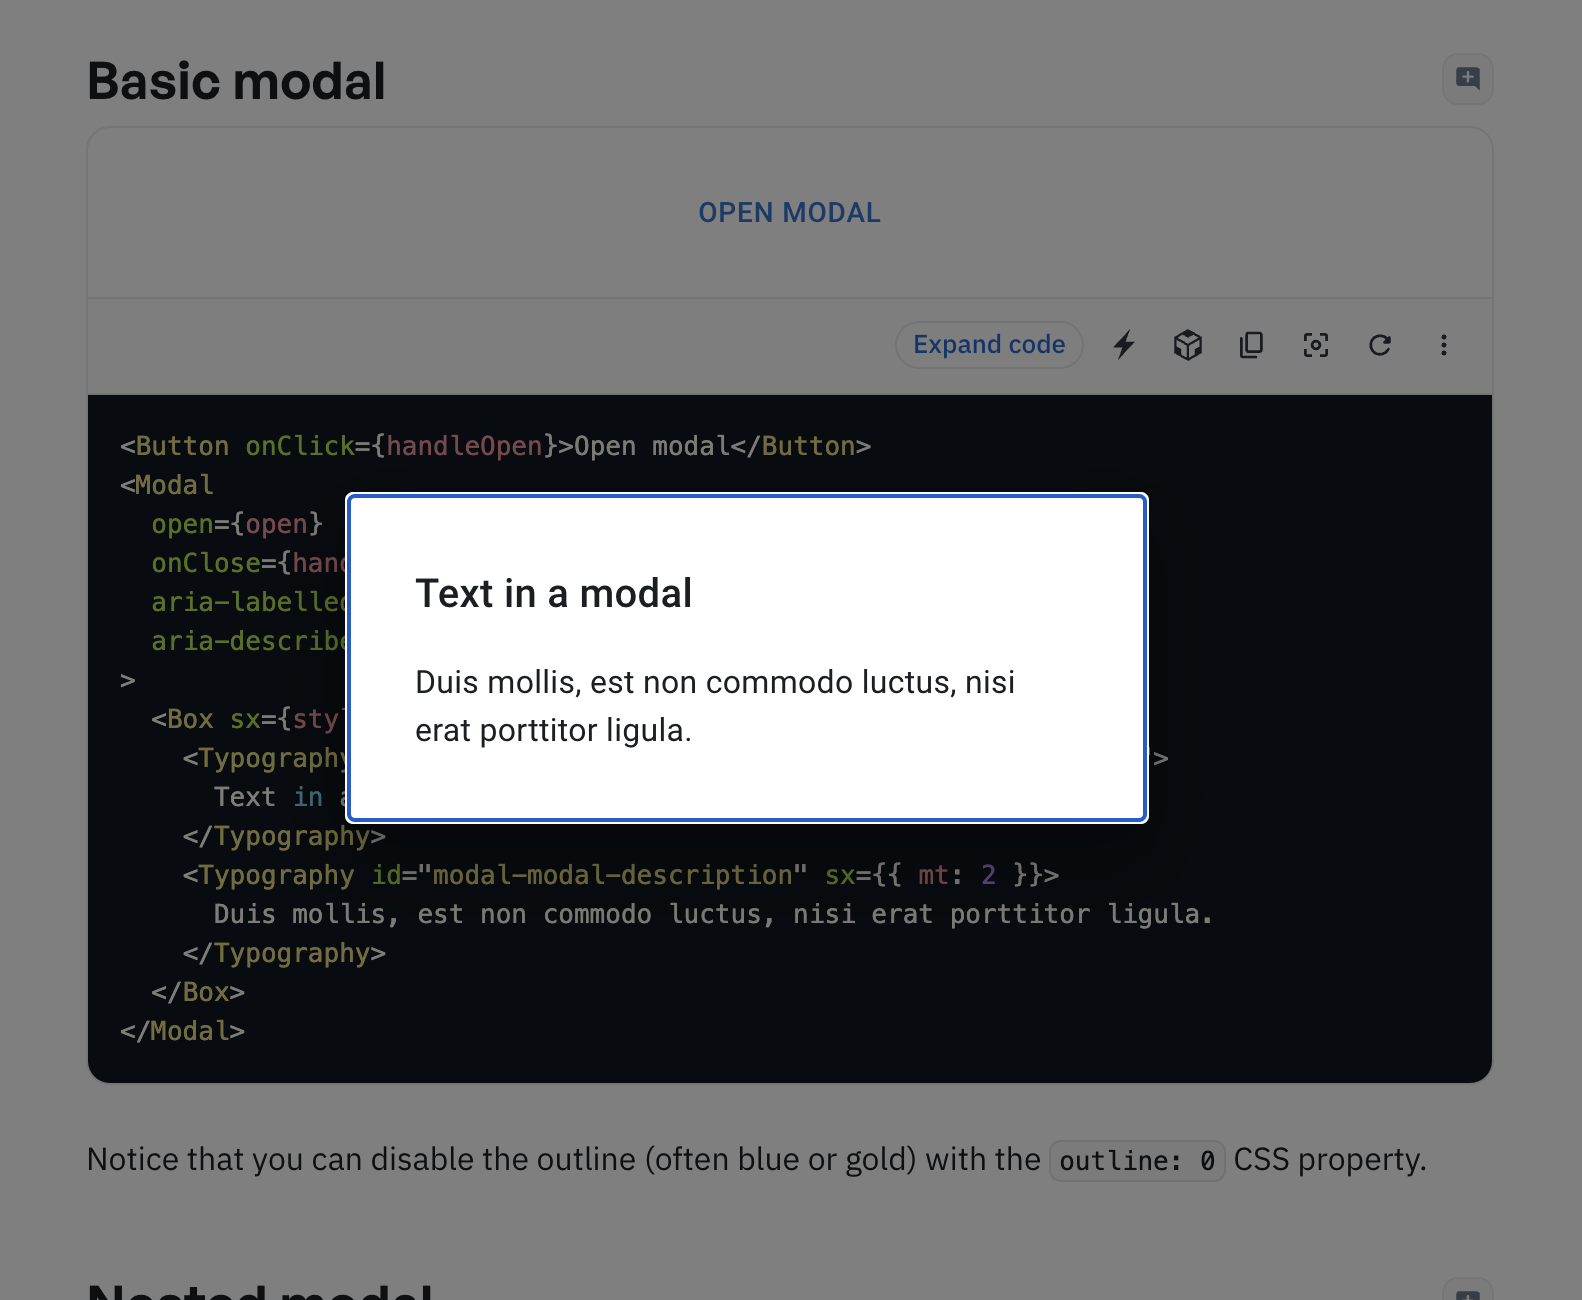Click the focus capture frame icon
This screenshot has width=1582, height=1300.
(x=1316, y=345)
